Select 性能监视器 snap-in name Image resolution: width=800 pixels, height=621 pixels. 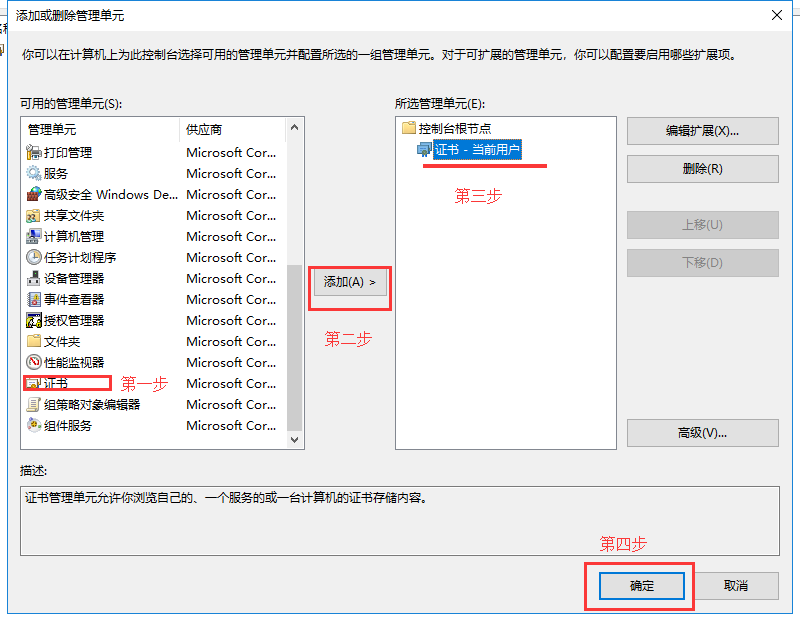coord(74,362)
